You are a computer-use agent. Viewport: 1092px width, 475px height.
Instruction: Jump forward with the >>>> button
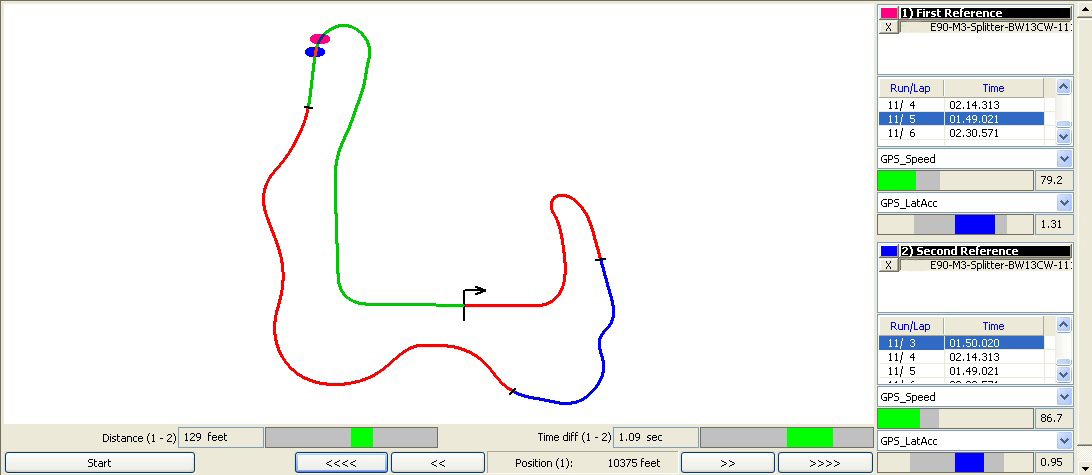pos(824,463)
